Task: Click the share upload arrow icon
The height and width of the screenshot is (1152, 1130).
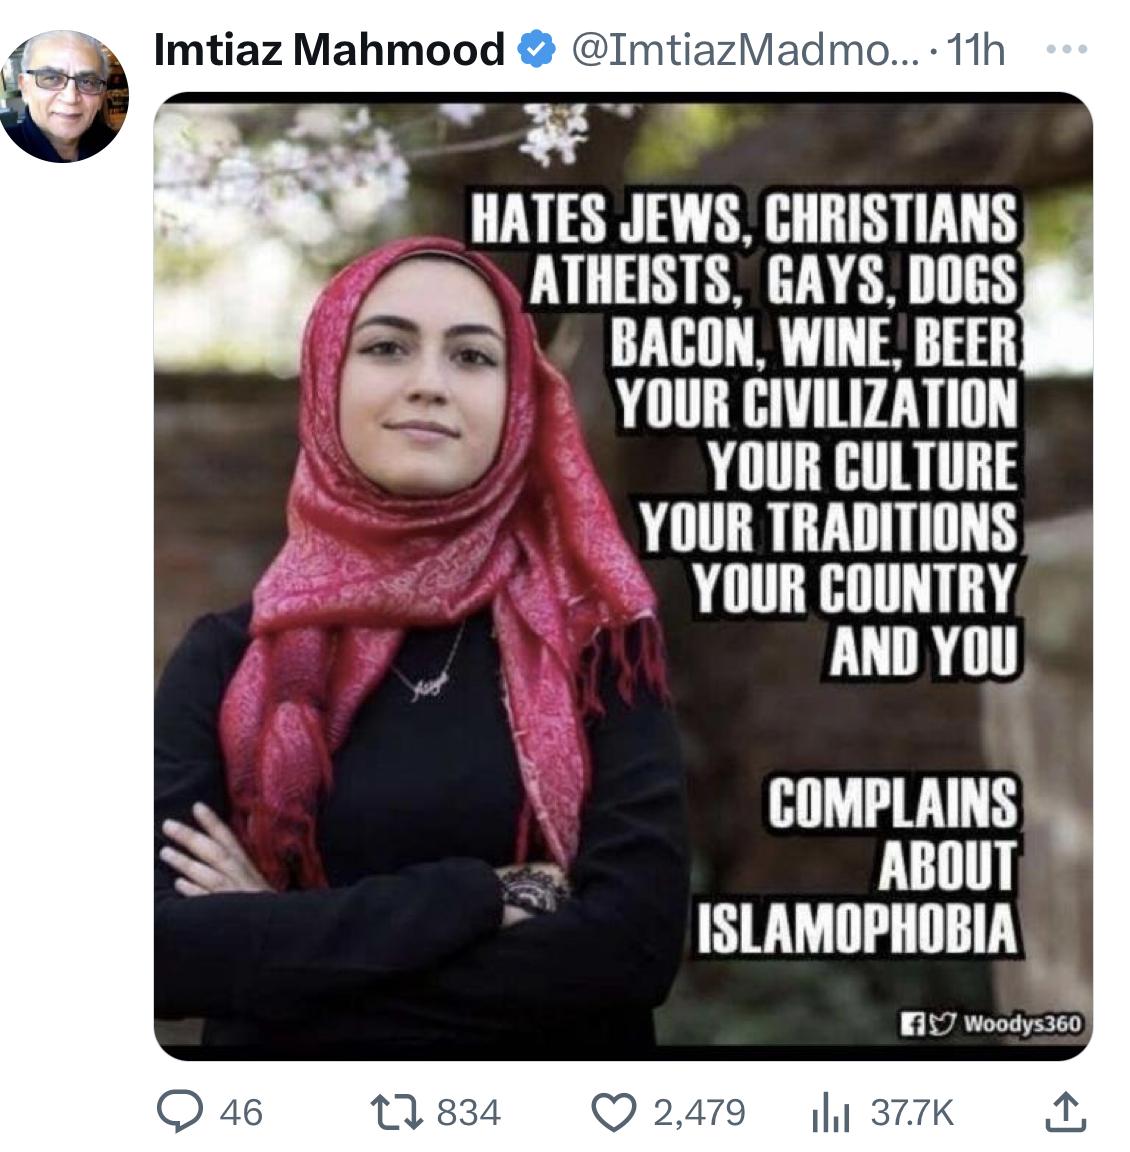Action: (1065, 1112)
